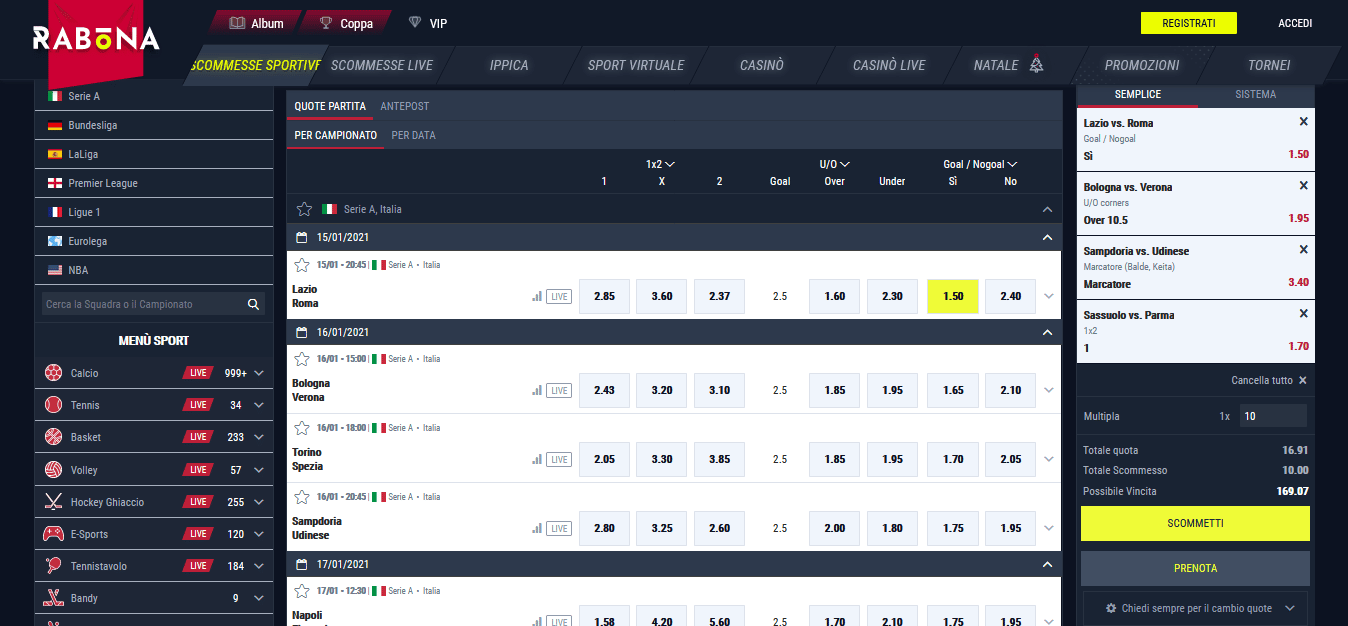Open Bundesliga league link

(x=154, y=125)
